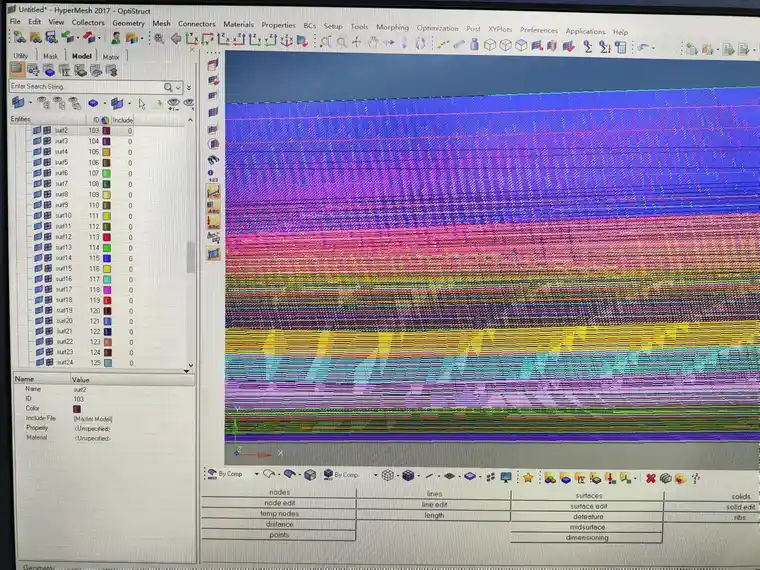
Task: Open the second By Comp visualization dropdown
Action: (x=375, y=475)
